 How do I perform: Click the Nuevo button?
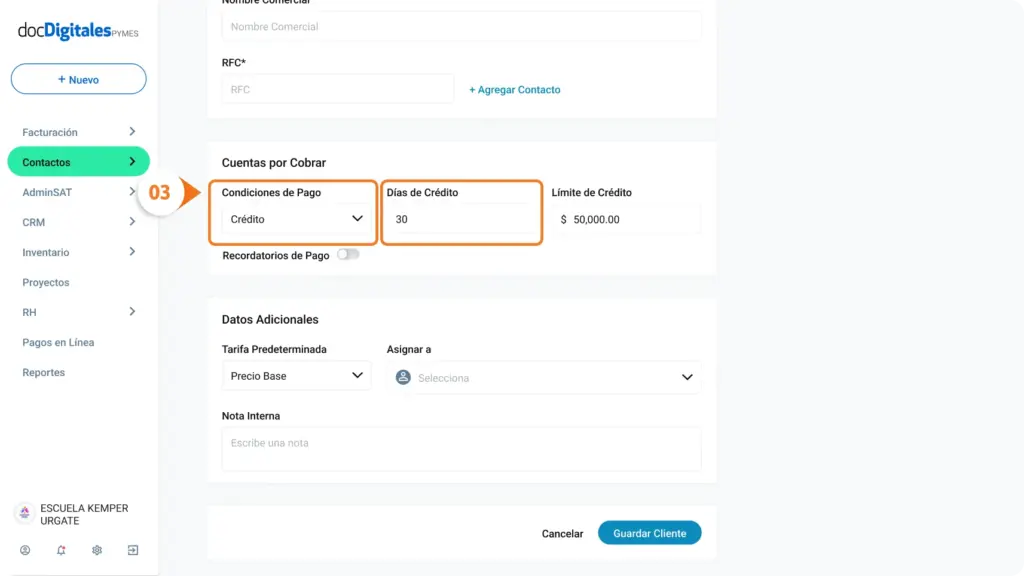coord(78,79)
